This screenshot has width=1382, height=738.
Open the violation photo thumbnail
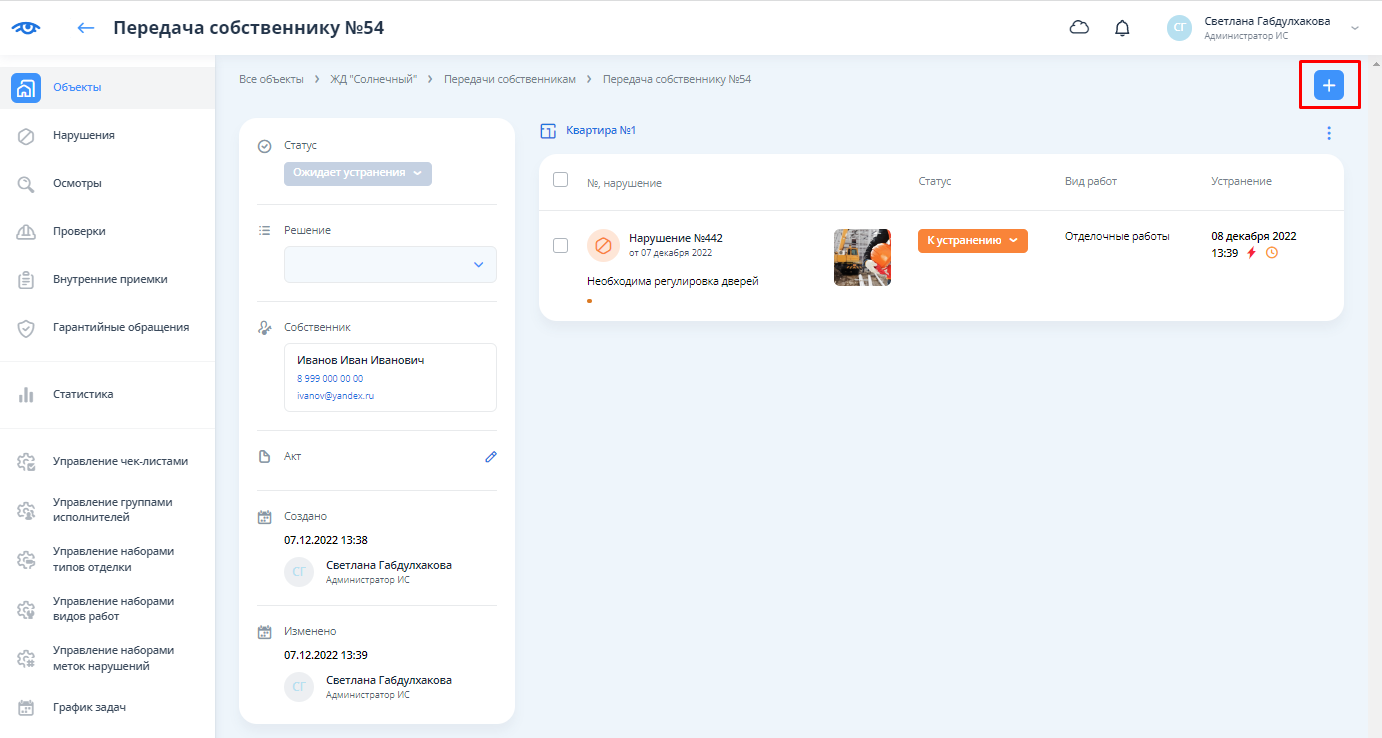862,257
